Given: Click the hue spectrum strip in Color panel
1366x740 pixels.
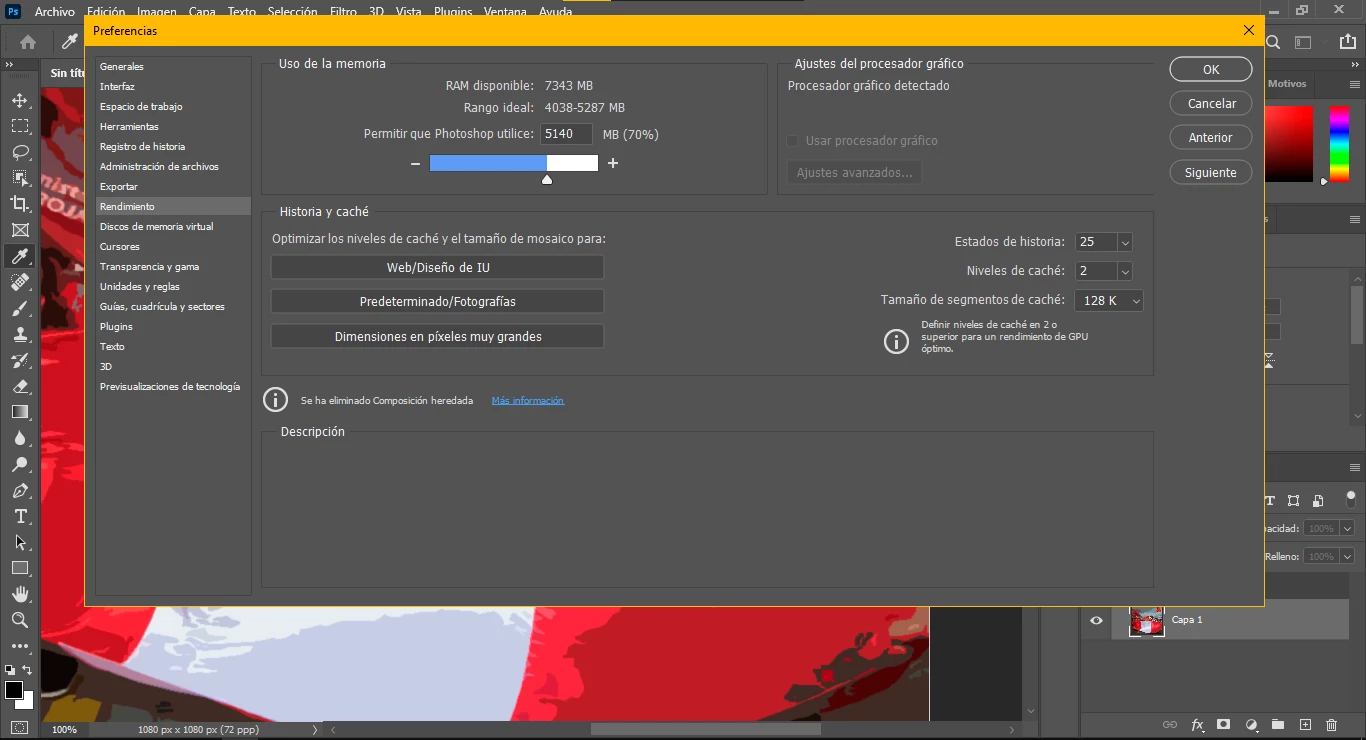Looking at the screenshot, I should click(1338, 143).
